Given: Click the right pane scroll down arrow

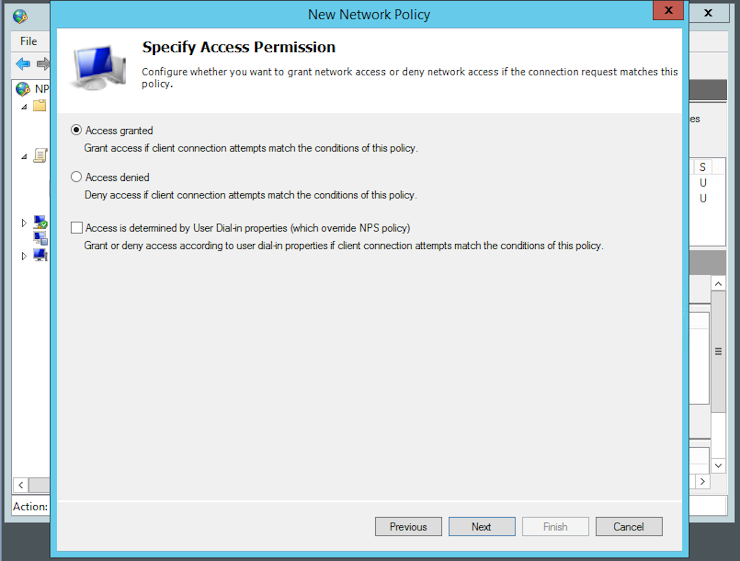Looking at the screenshot, I should [718, 466].
